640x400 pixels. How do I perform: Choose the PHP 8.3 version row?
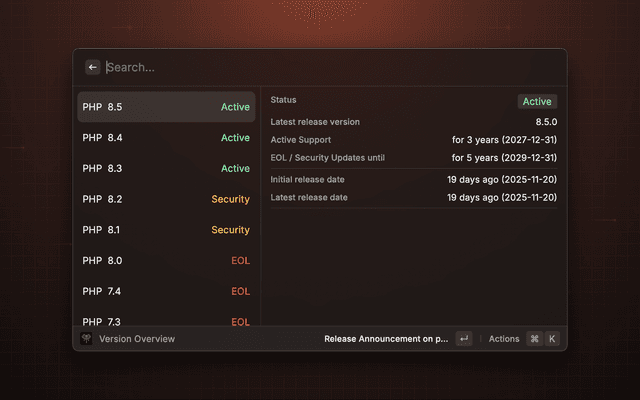(x=166, y=169)
